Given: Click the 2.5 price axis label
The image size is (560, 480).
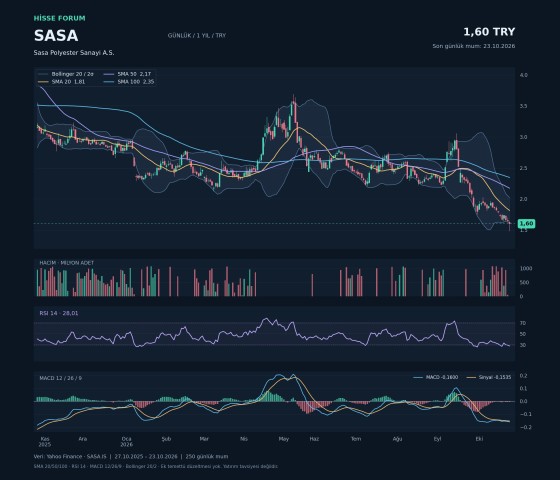Looking at the screenshot, I should click(x=524, y=168).
